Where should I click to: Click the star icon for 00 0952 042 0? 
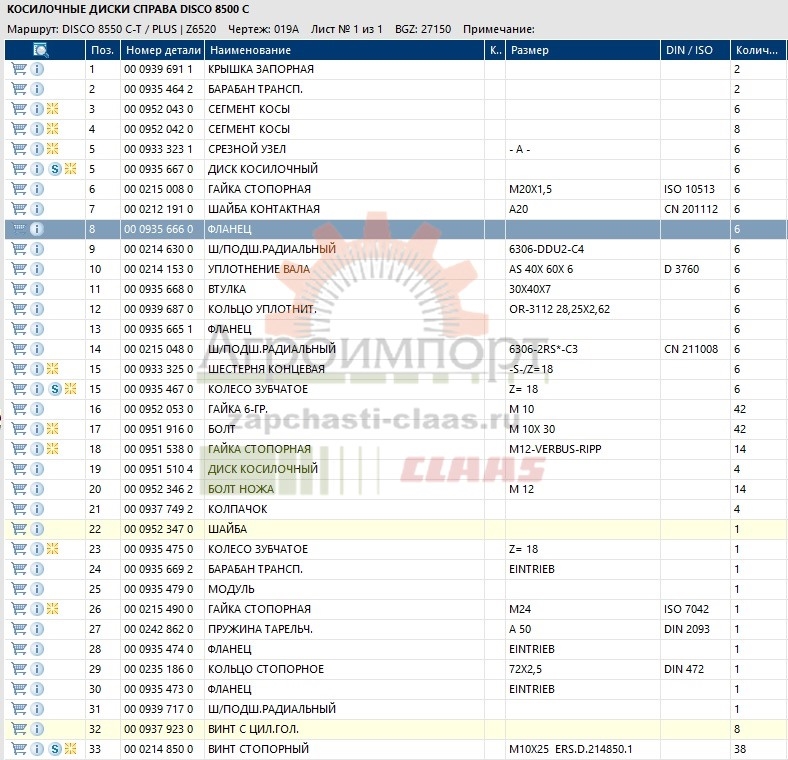click(x=53, y=129)
